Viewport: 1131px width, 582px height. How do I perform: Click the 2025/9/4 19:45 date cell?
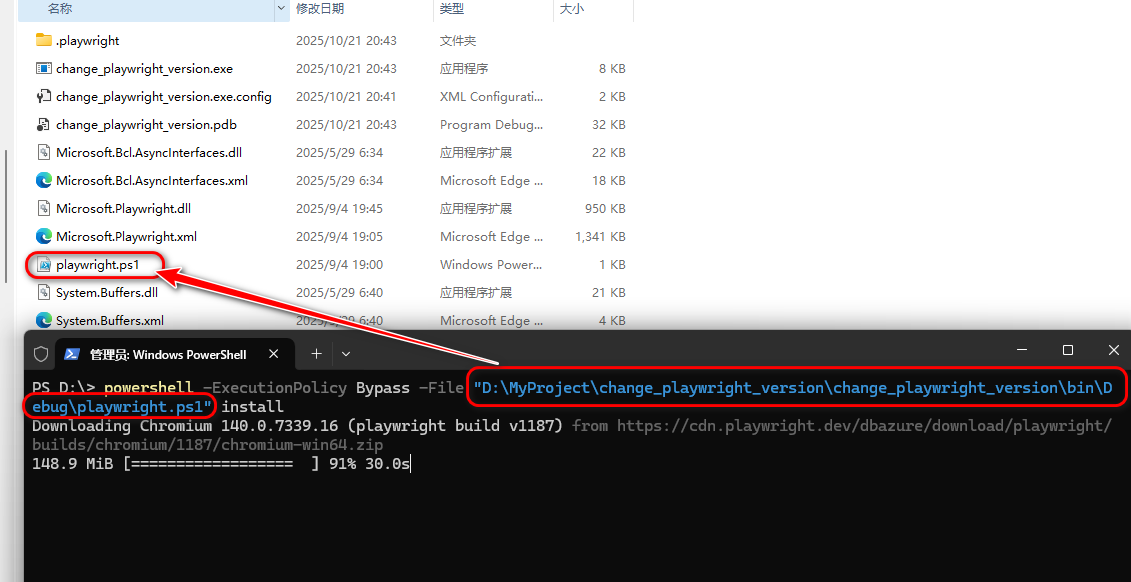(x=339, y=208)
